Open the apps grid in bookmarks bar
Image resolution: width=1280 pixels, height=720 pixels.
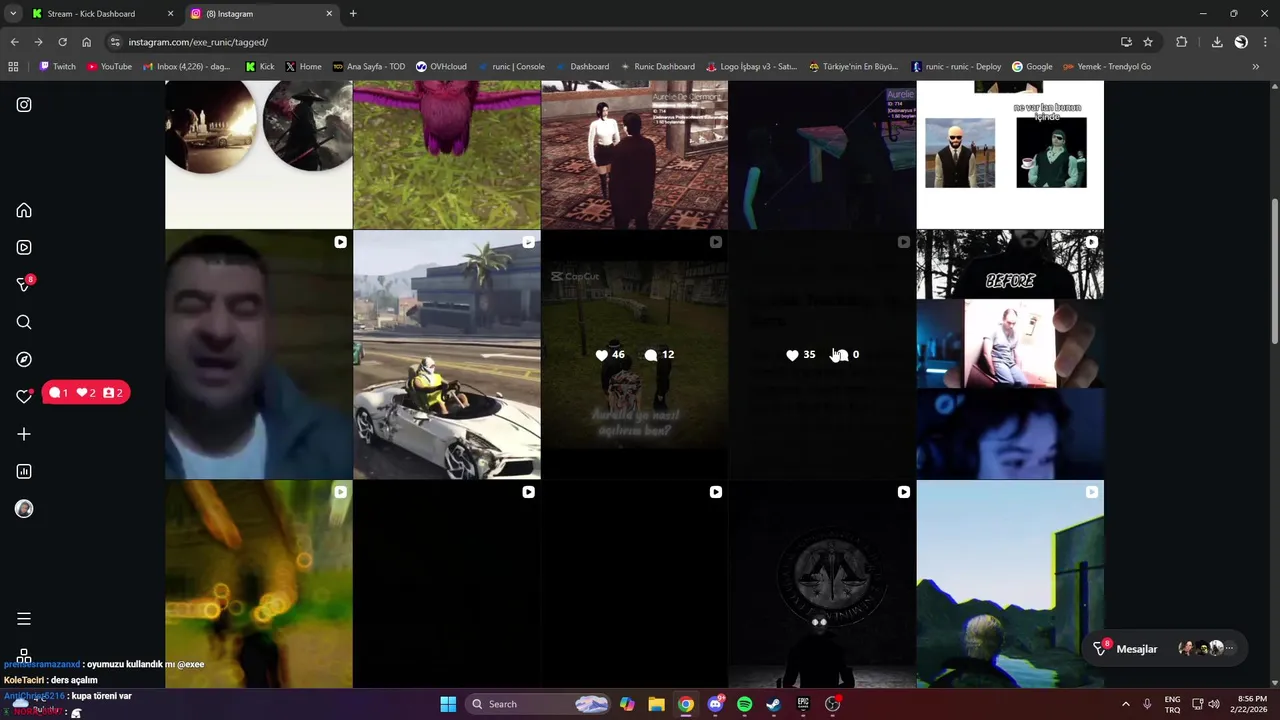[x=13, y=67]
